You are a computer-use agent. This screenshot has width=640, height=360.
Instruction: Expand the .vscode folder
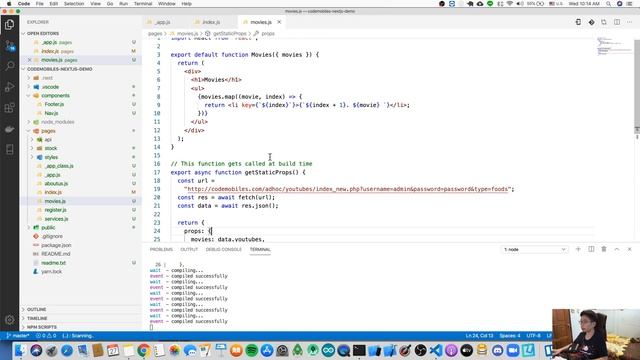pos(50,87)
